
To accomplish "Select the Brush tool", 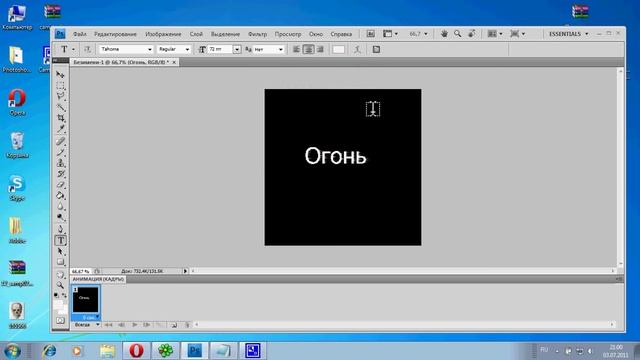I will pos(60,152).
